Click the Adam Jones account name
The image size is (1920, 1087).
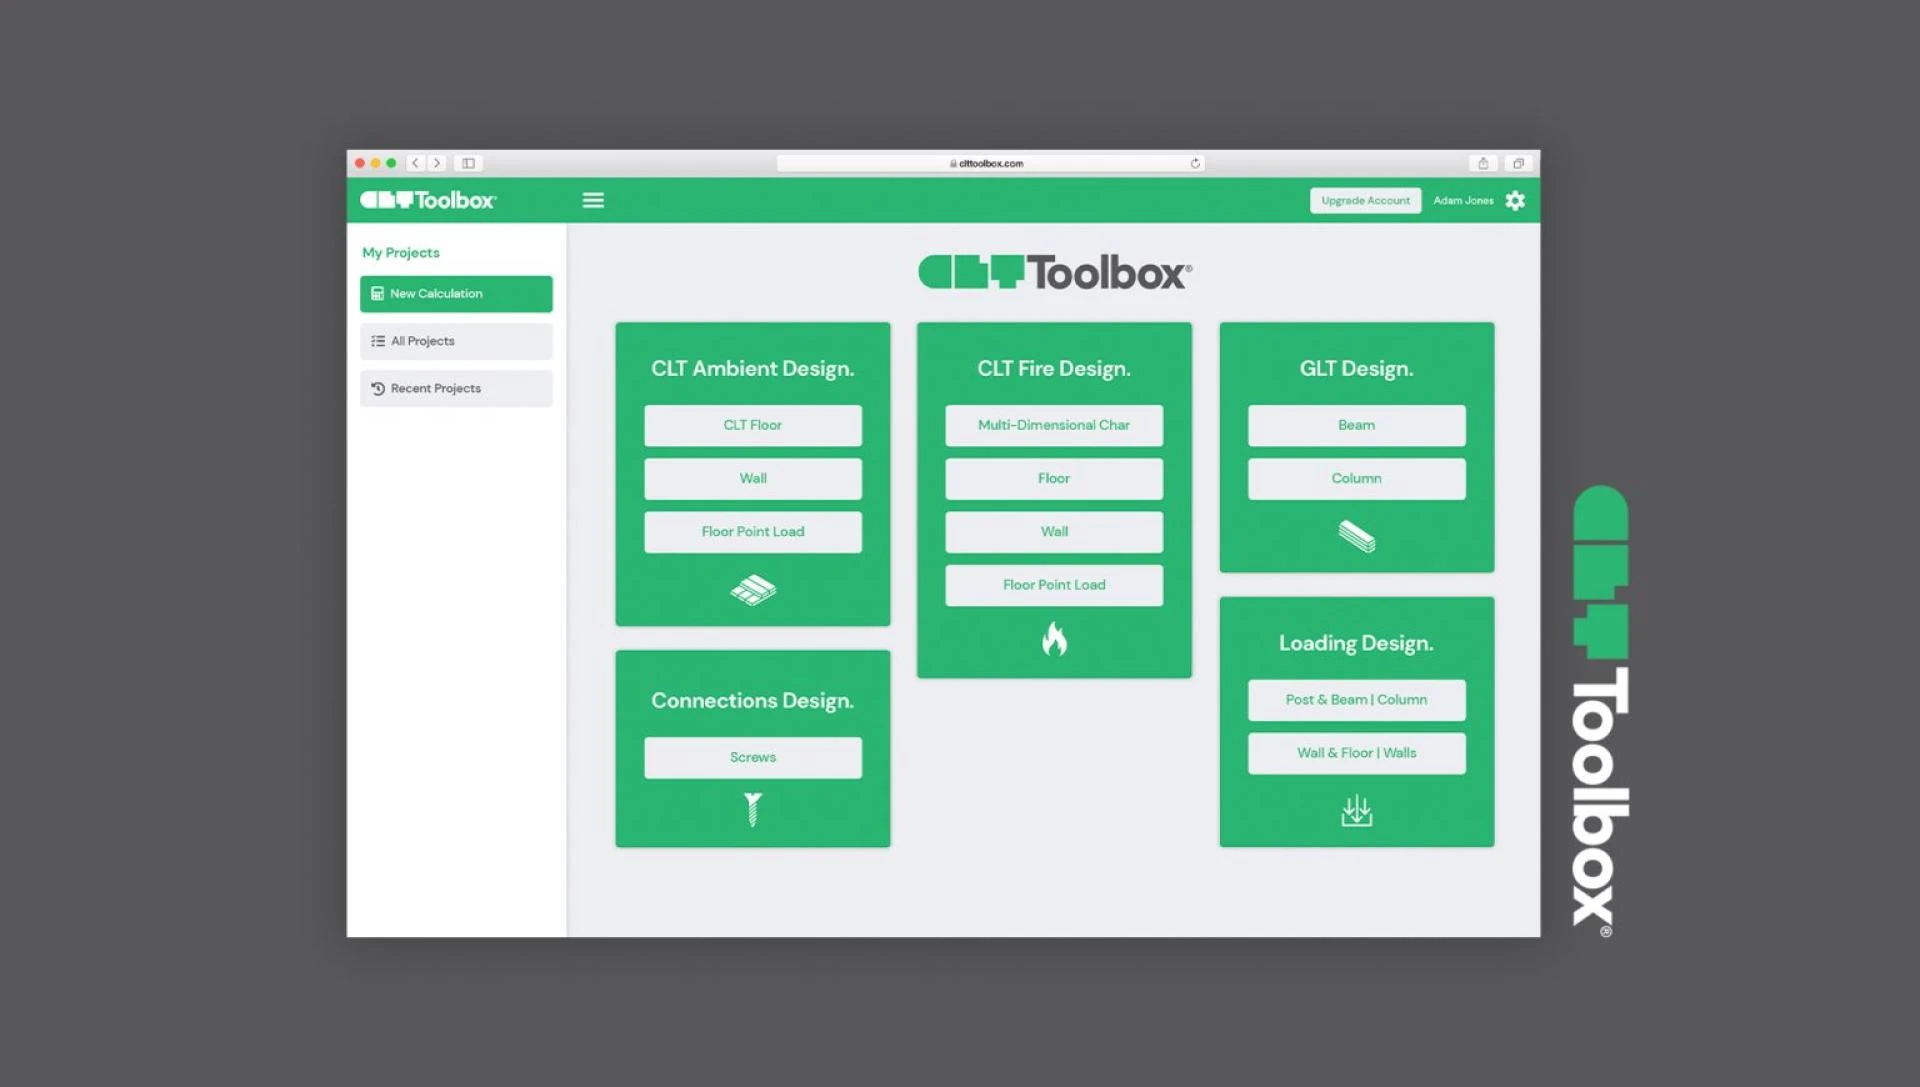(1462, 201)
